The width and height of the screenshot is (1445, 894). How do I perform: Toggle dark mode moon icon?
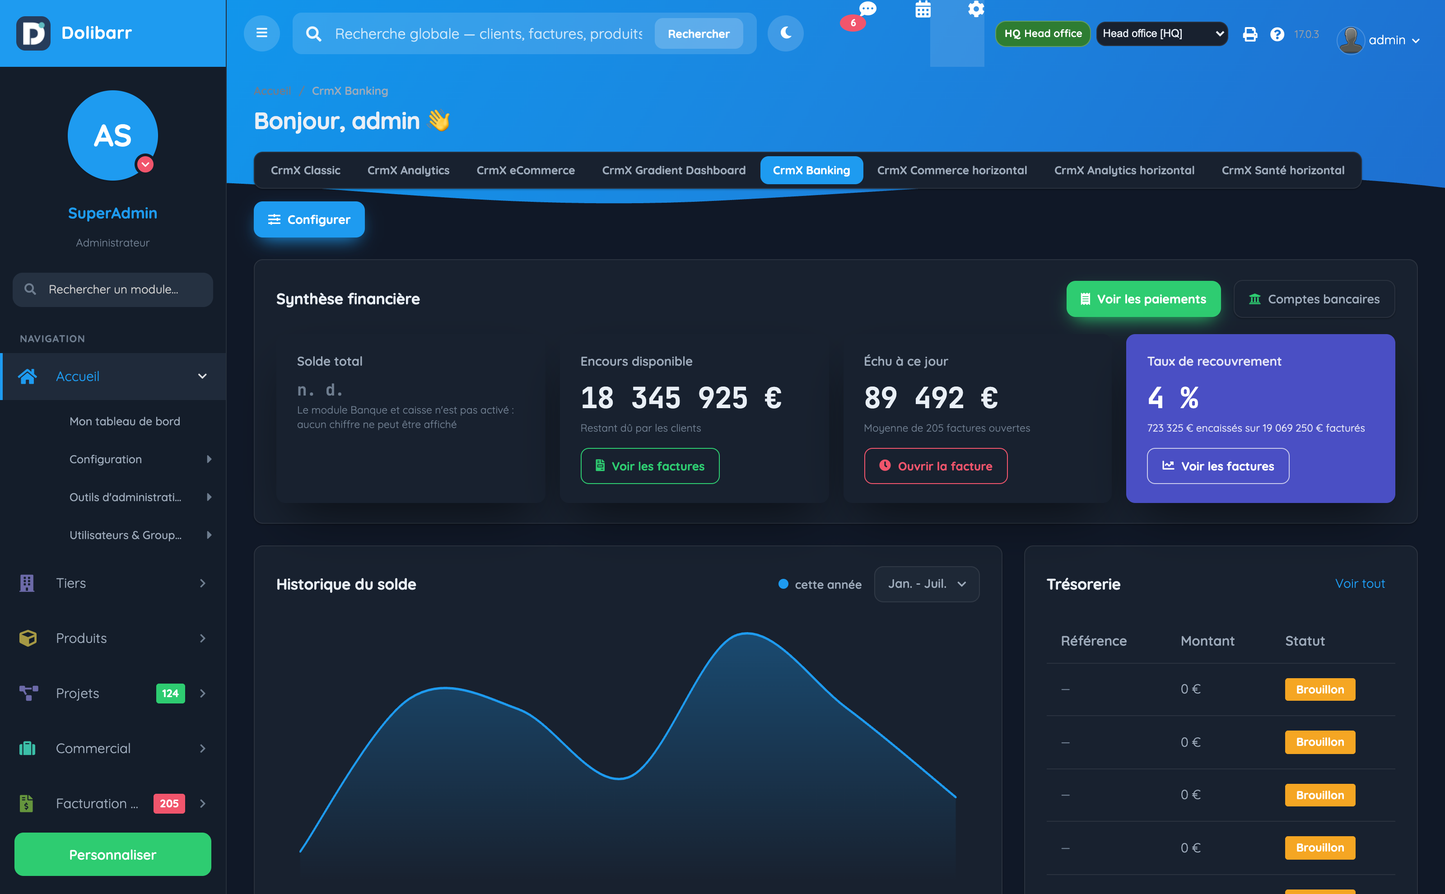[786, 33]
